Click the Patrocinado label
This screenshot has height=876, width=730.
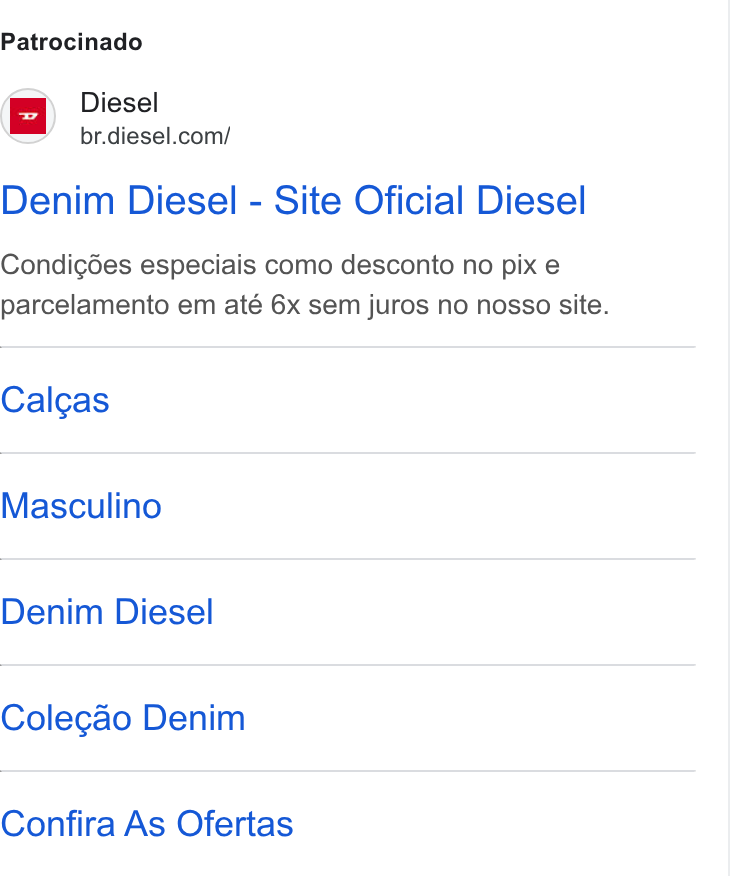point(71,42)
